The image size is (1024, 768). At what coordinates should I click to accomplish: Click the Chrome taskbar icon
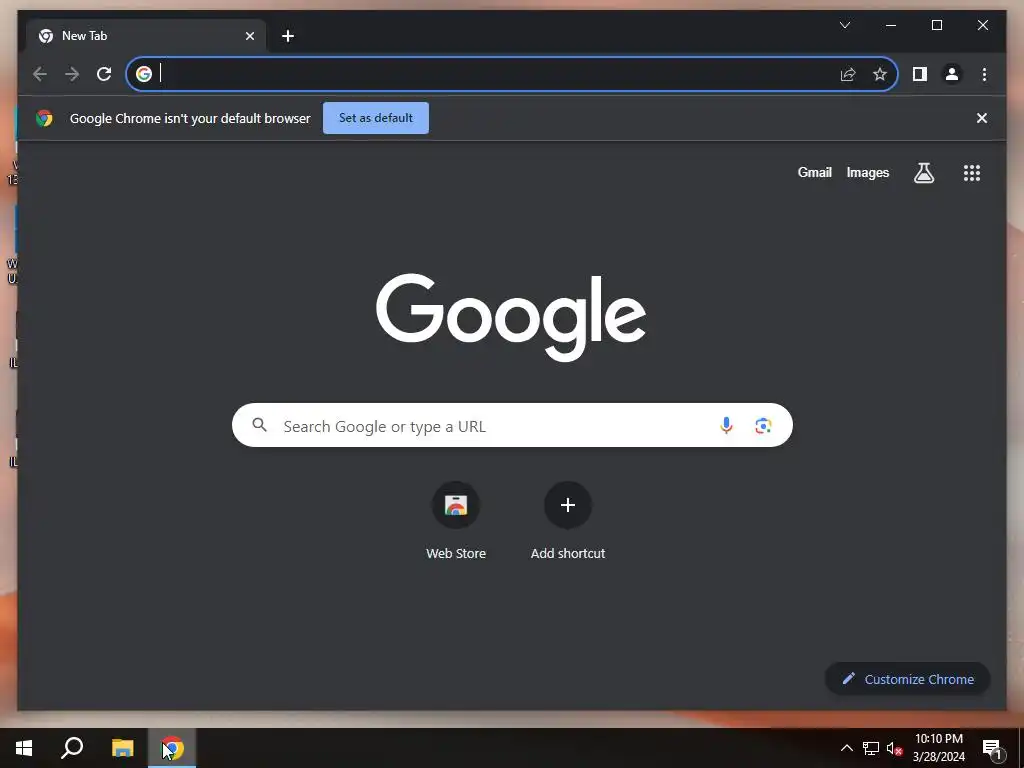click(x=172, y=748)
